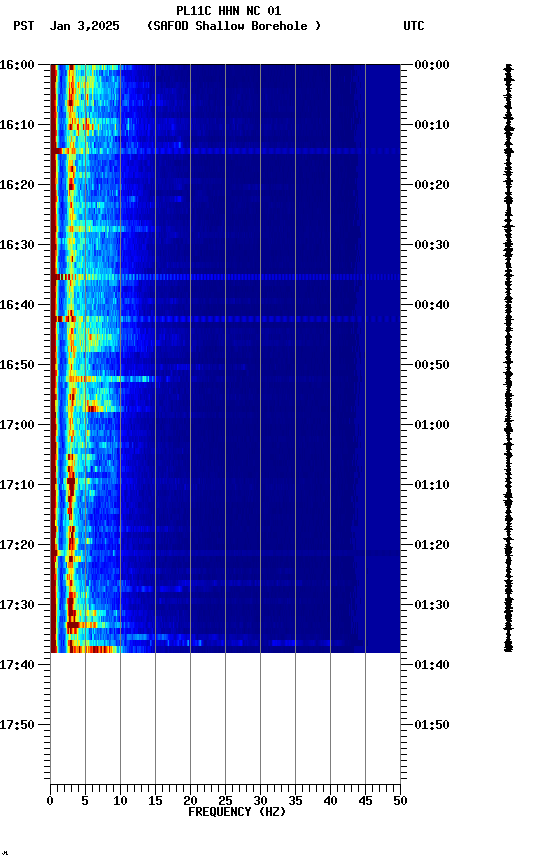The width and height of the screenshot is (552, 864).
Task: Click the 17:40 PST time label
Action: pos(17,666)
